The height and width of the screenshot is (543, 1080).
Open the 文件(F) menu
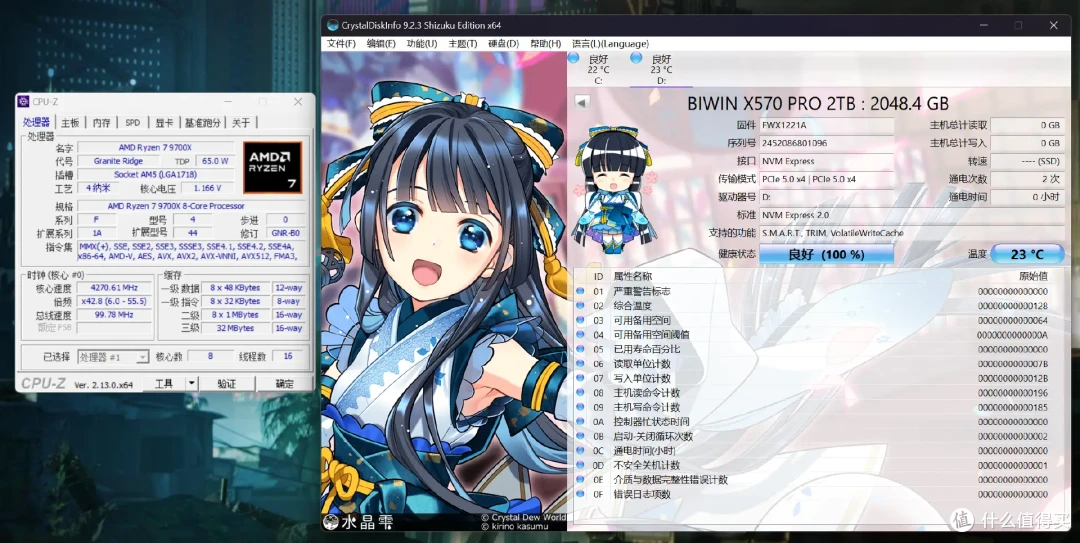tap(341, 43)
